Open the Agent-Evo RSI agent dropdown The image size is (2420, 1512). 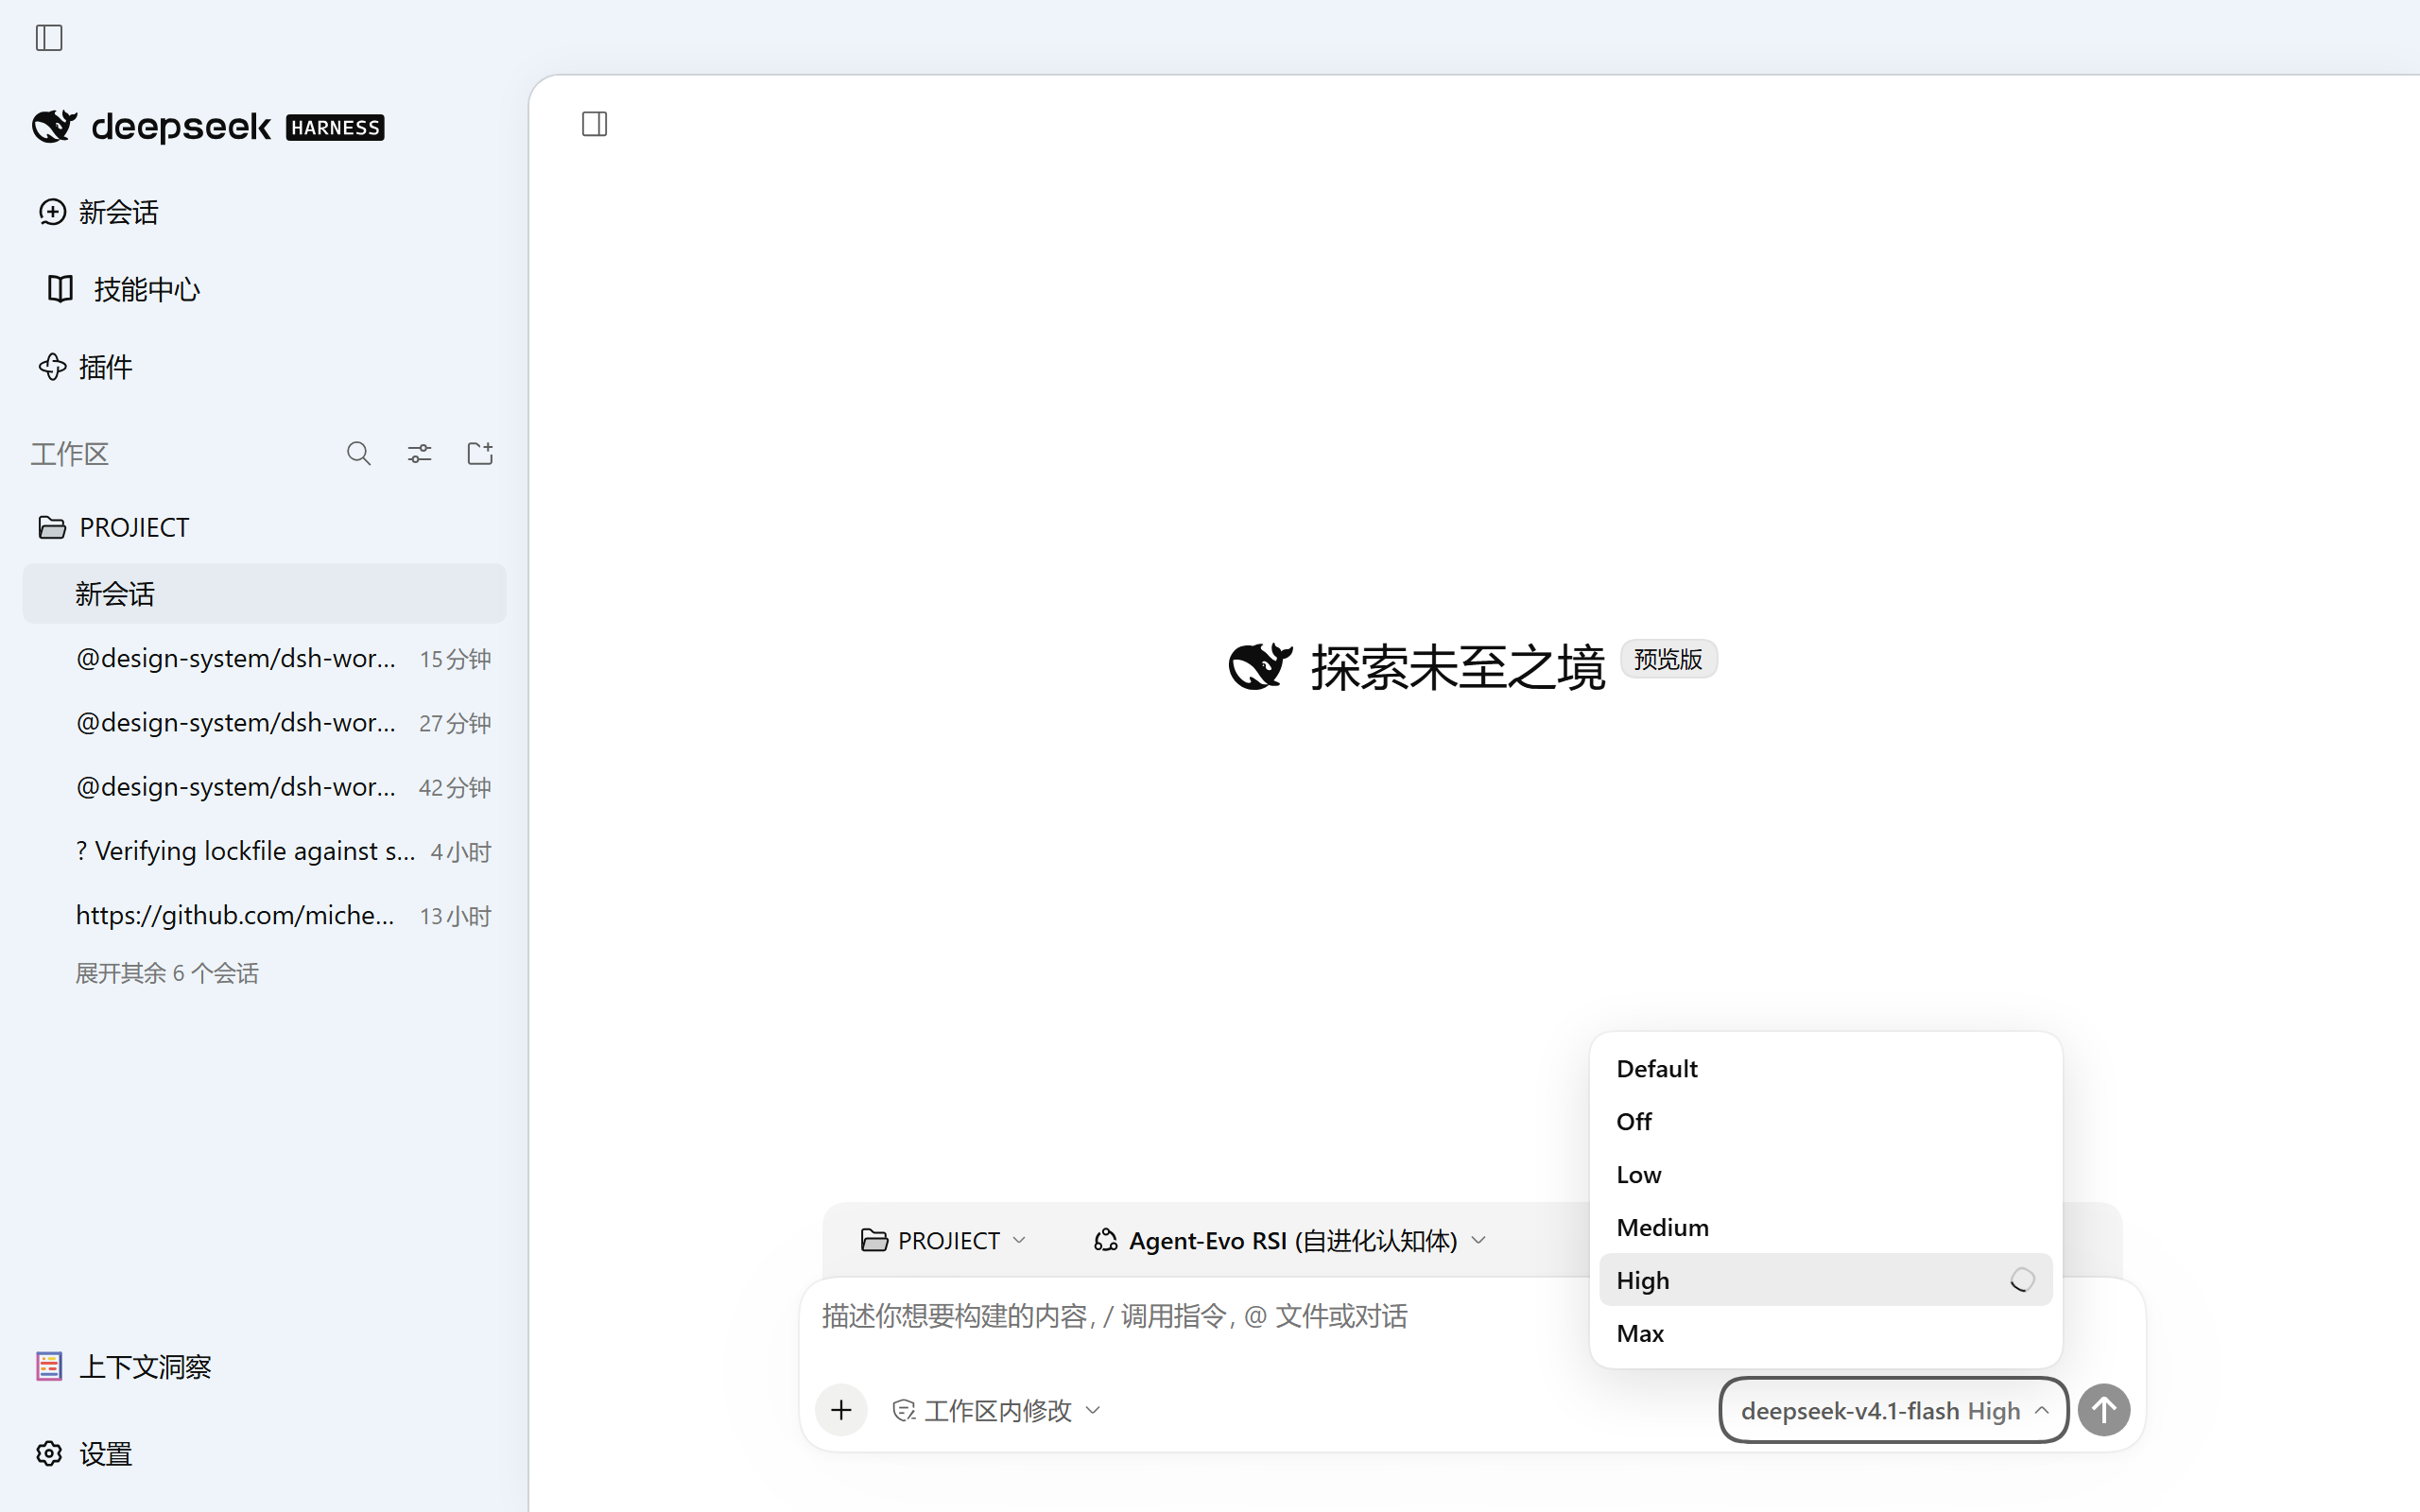1290,1240
